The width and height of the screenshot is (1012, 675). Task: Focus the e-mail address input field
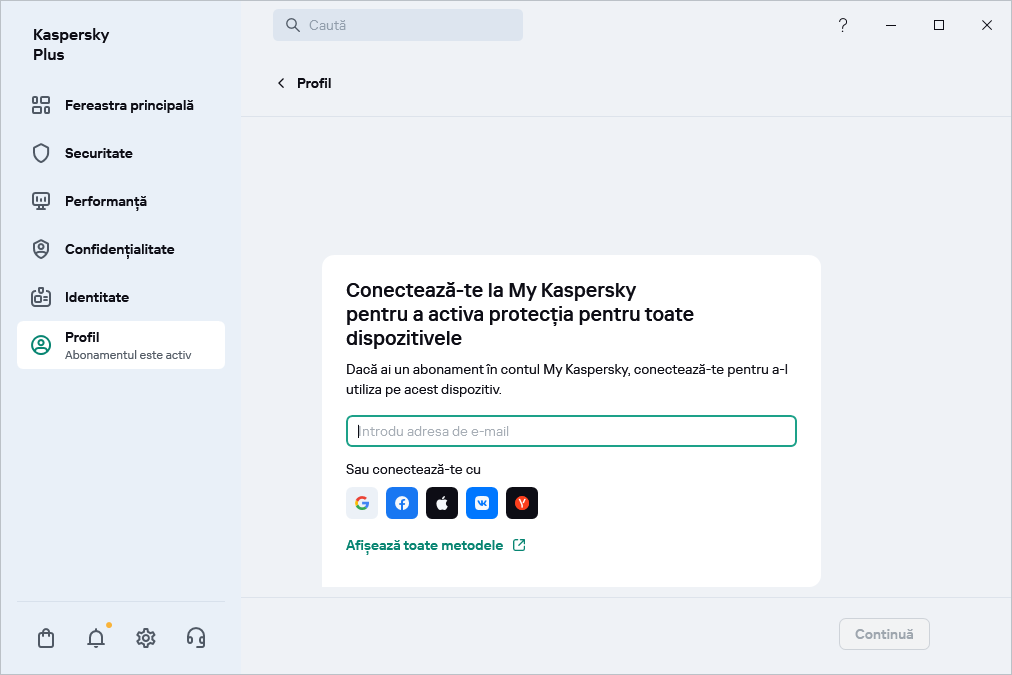coord(571,431)
